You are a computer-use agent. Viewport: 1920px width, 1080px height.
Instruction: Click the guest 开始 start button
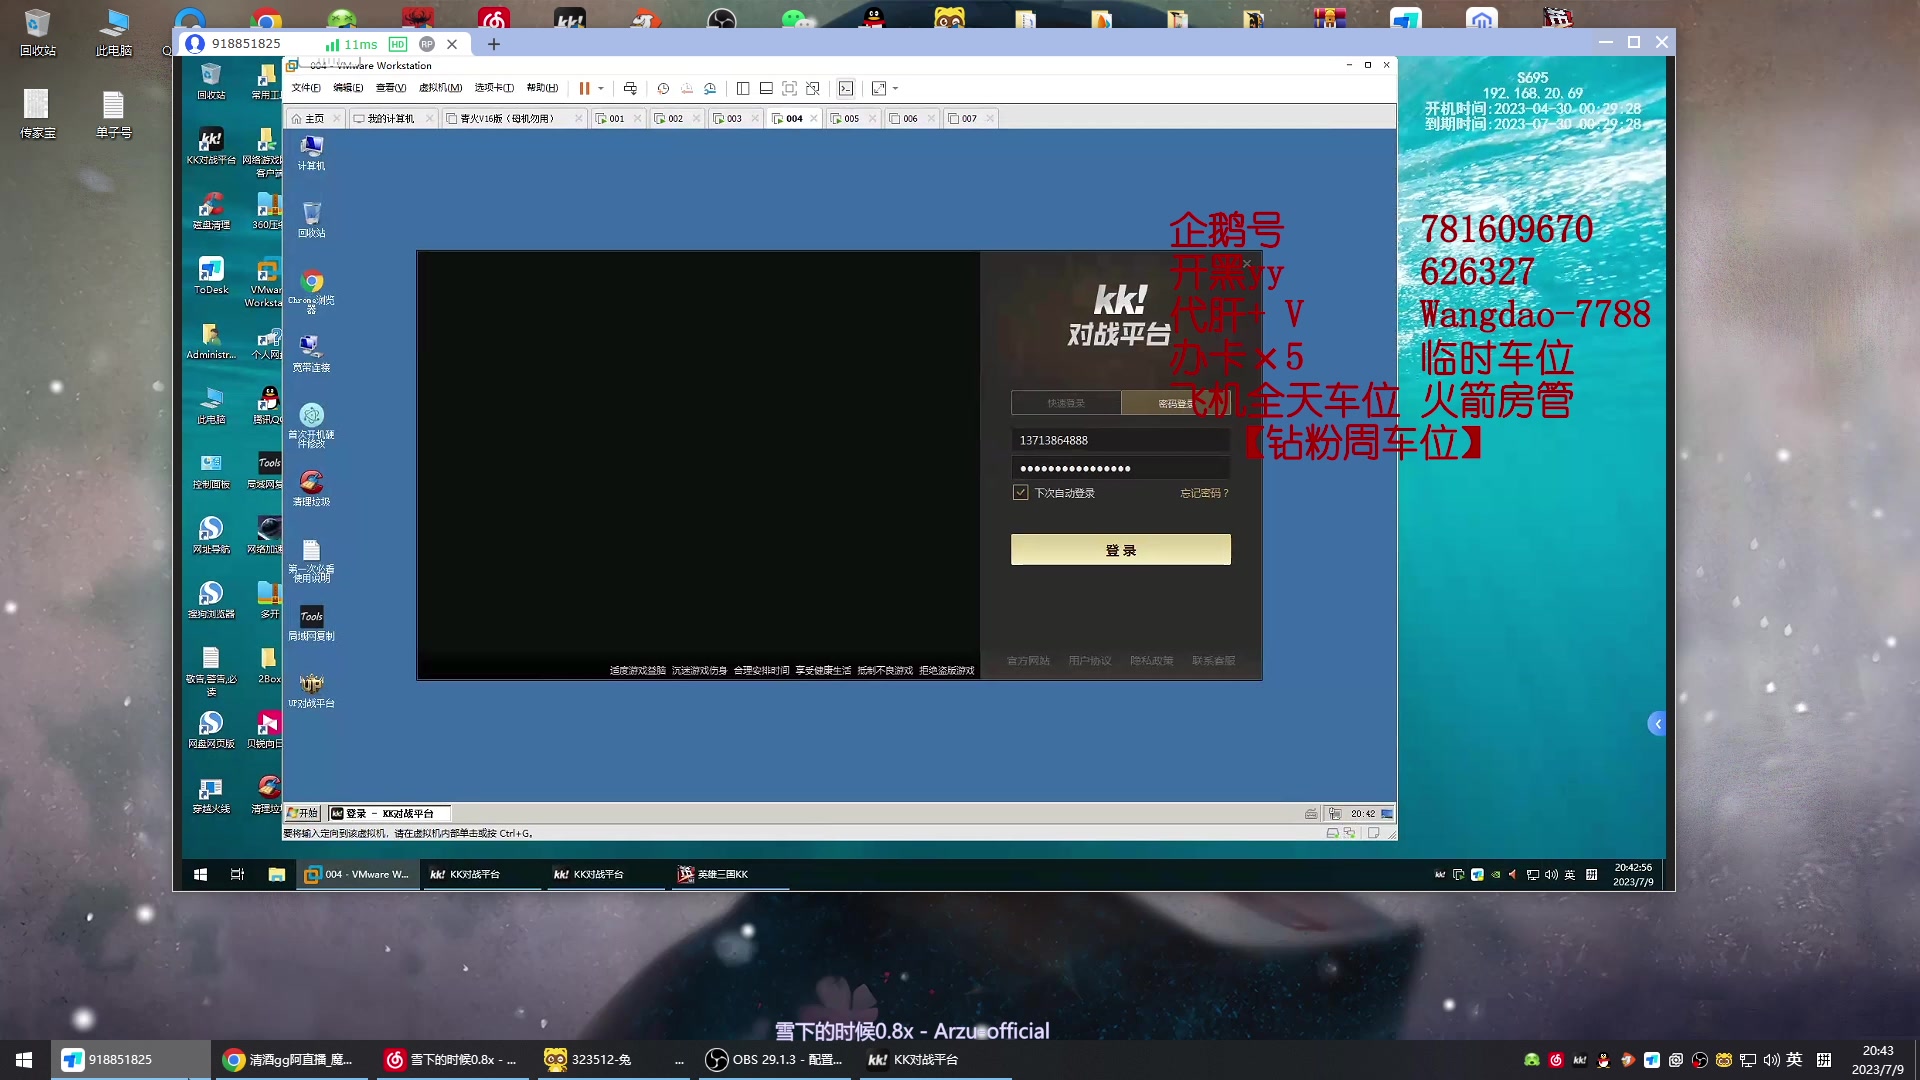pyautogui.click(x=302, y=813)
